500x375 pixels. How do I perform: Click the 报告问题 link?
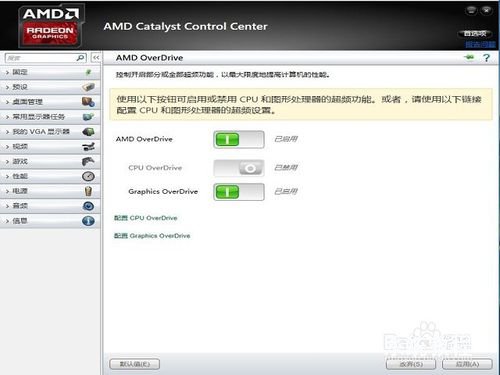coord(480,44)
